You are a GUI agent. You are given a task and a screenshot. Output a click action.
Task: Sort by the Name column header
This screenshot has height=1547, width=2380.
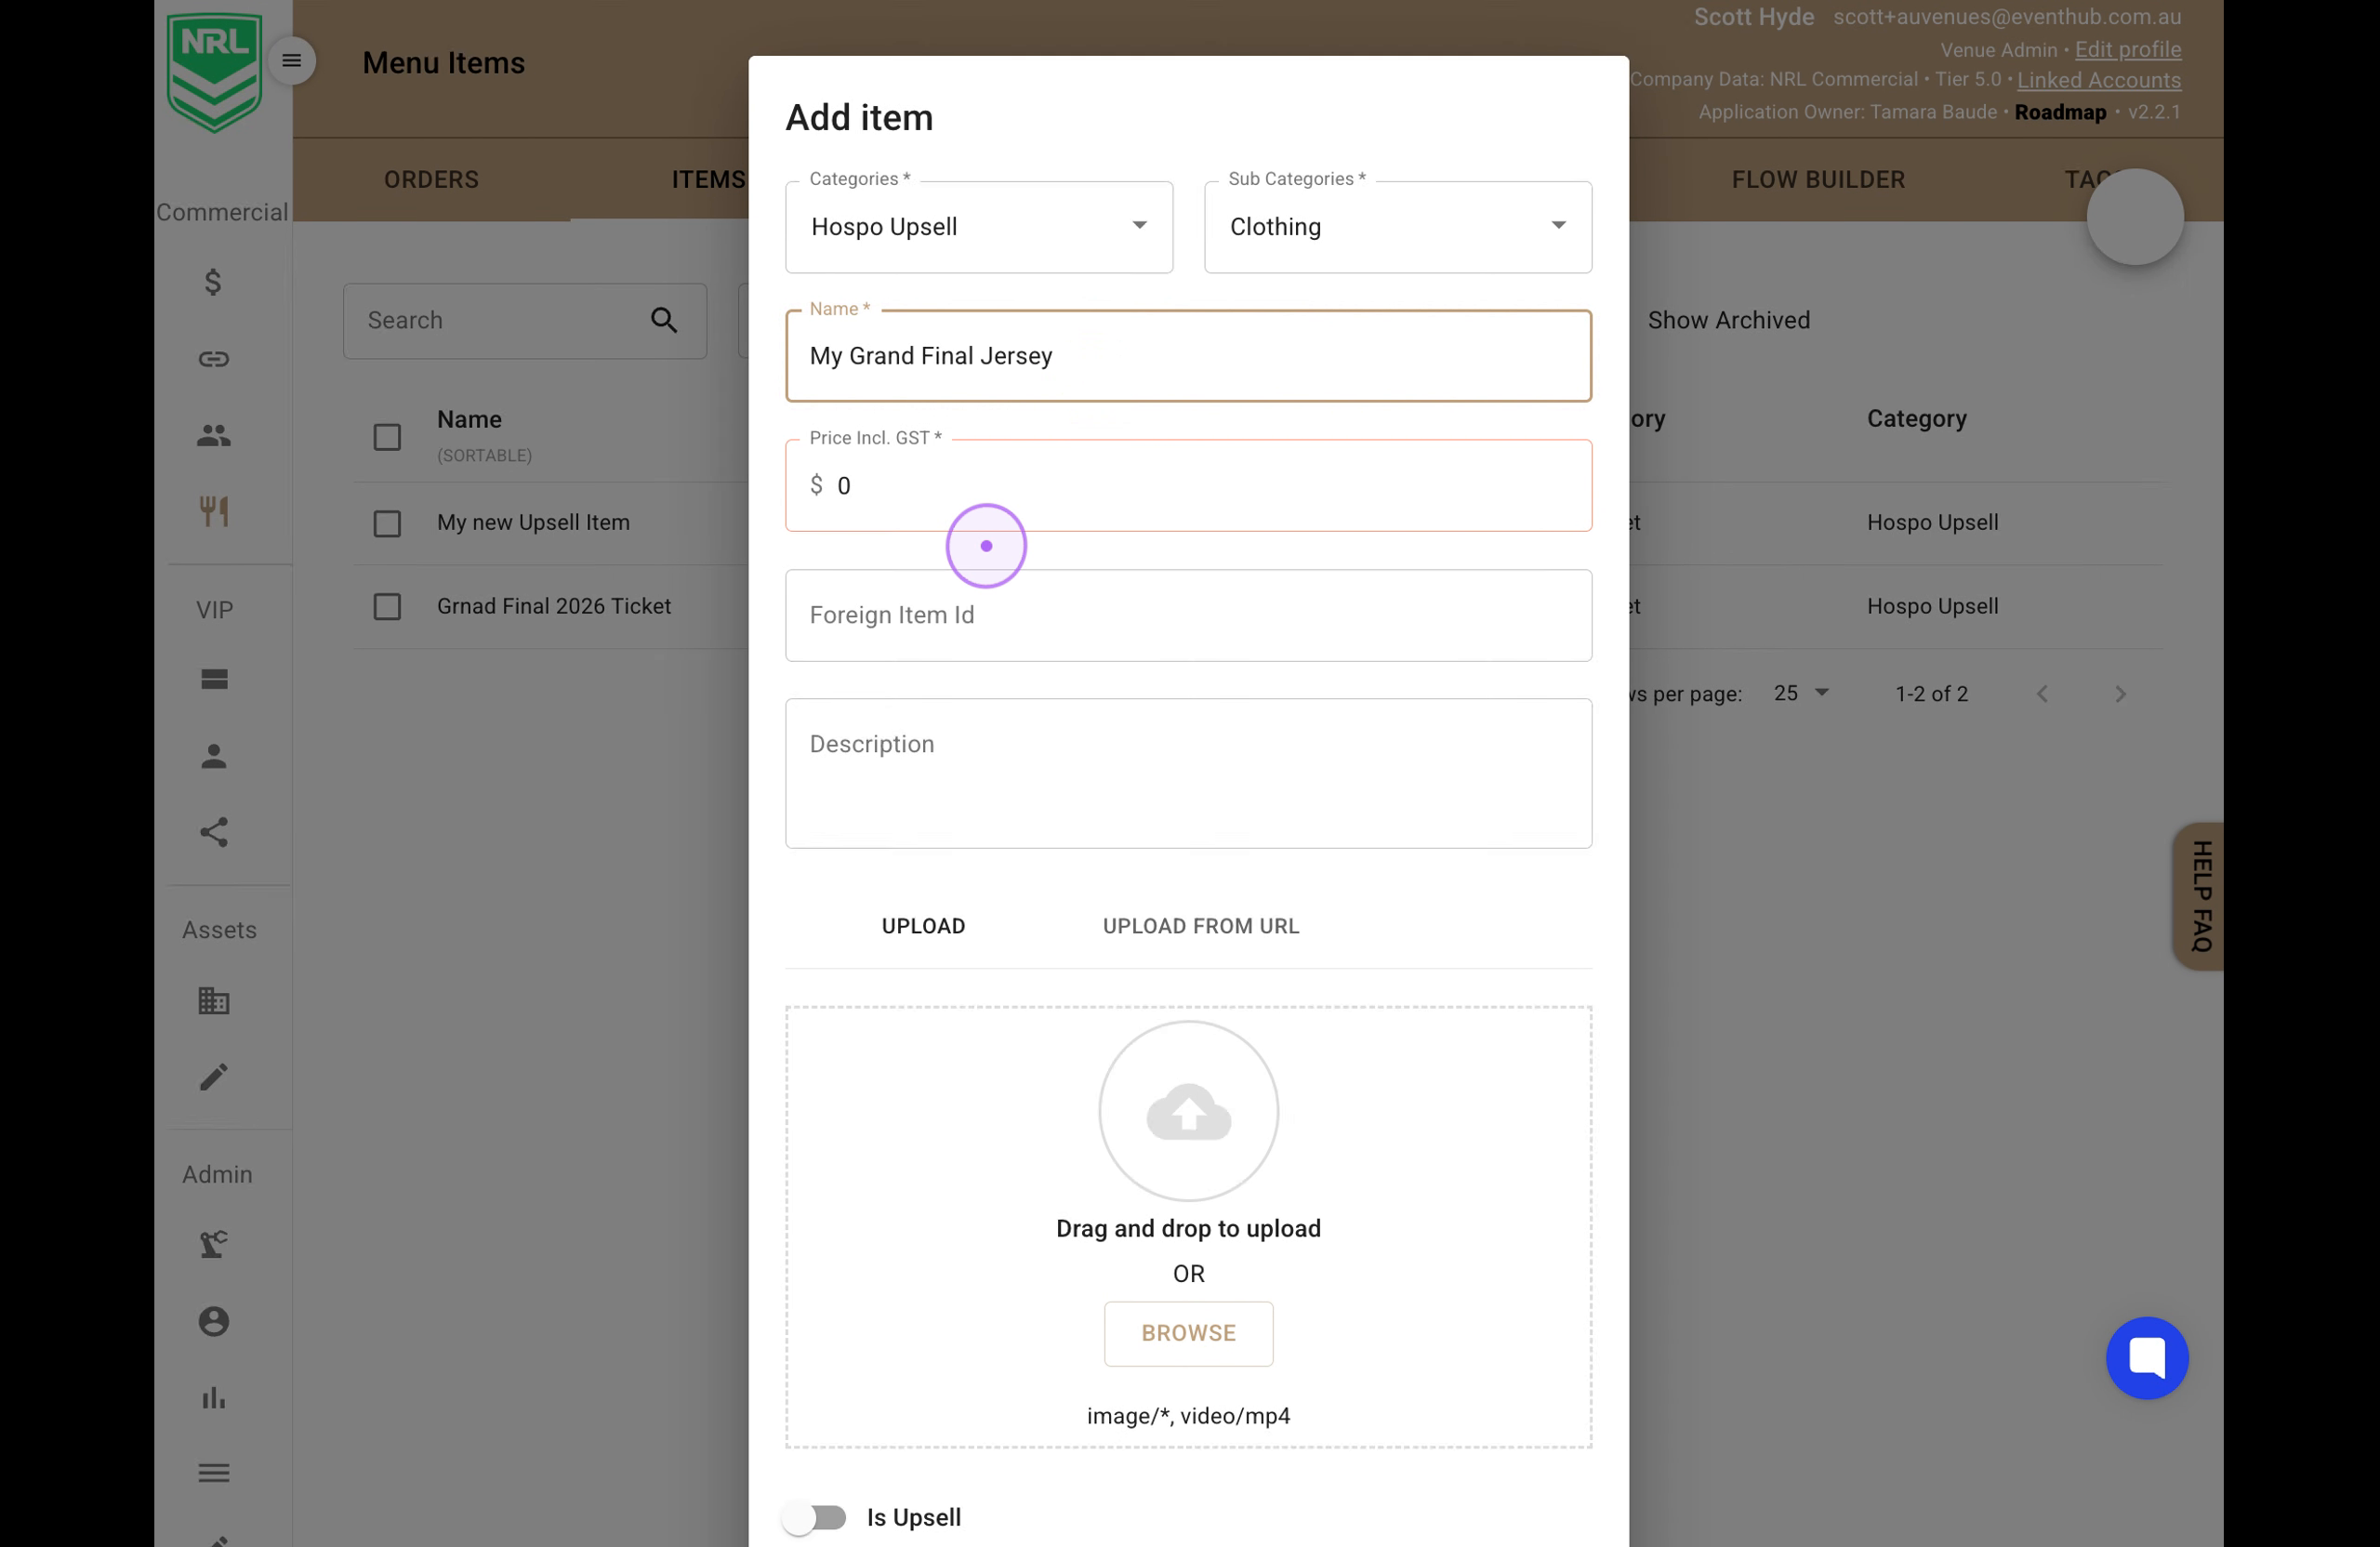pyautogui.click(x=469, y=419)
